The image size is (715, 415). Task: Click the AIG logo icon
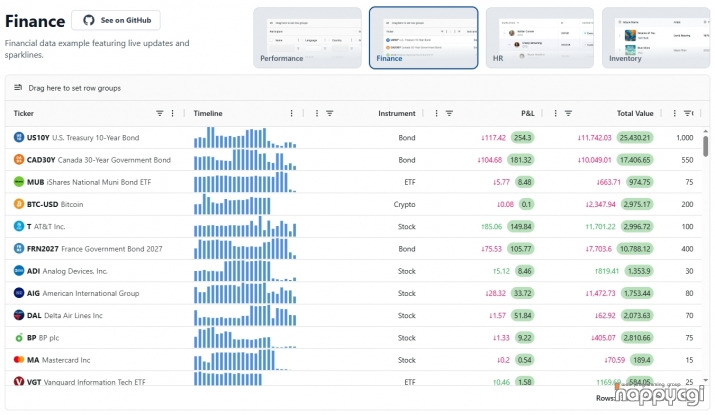(x=19, y=293)
